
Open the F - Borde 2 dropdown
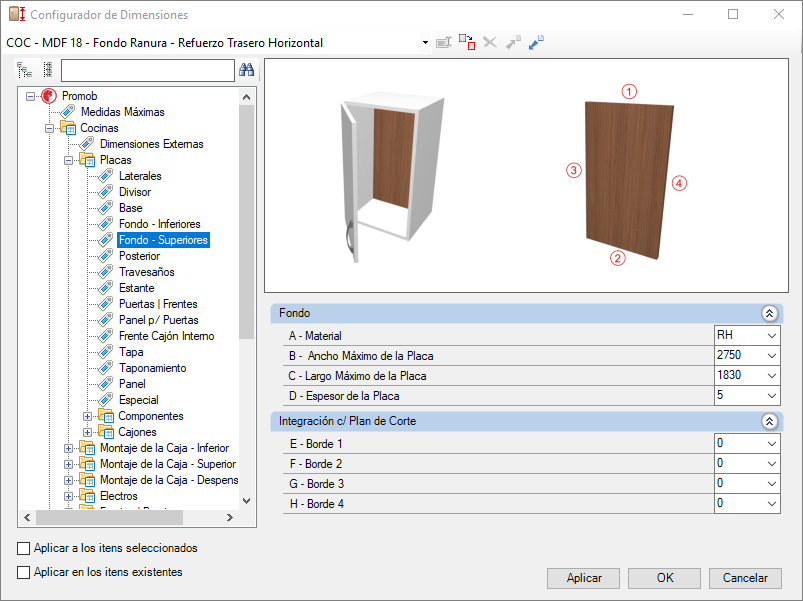click(x=772, y=464)
